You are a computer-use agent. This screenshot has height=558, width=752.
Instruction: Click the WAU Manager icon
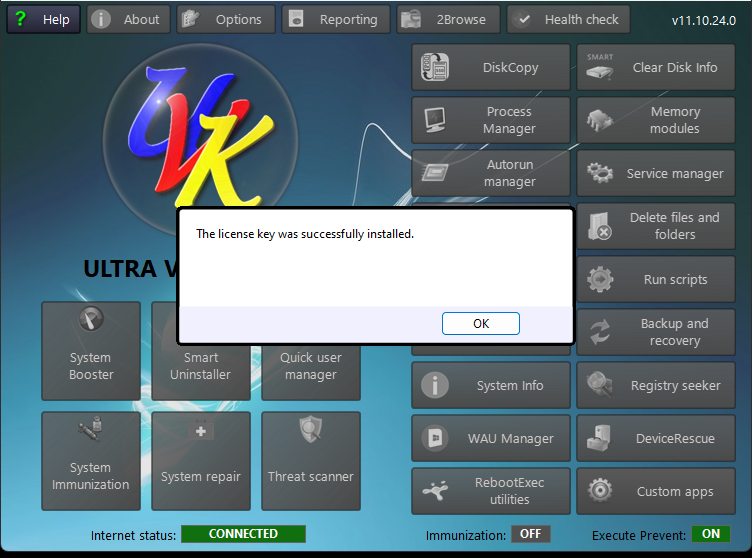click(435, 438)
